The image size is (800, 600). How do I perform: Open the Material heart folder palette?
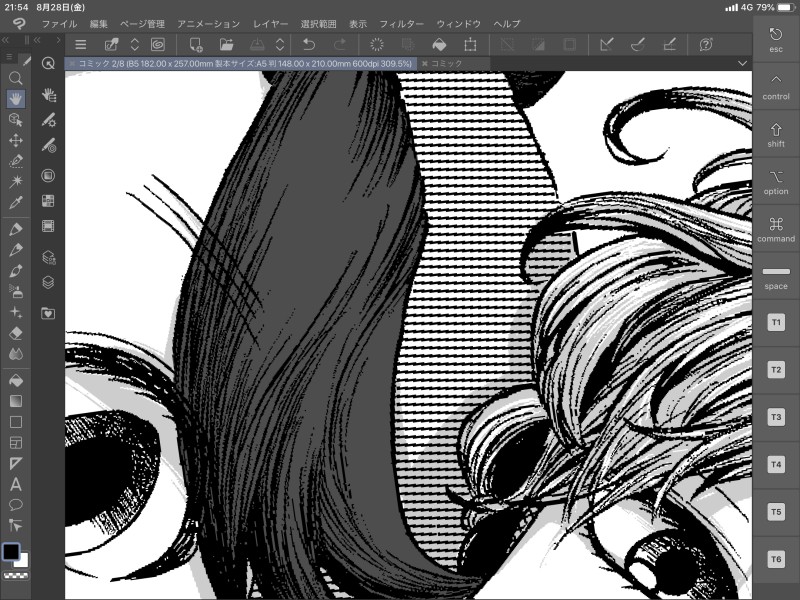pyautogui.click(x=48, y=313)
